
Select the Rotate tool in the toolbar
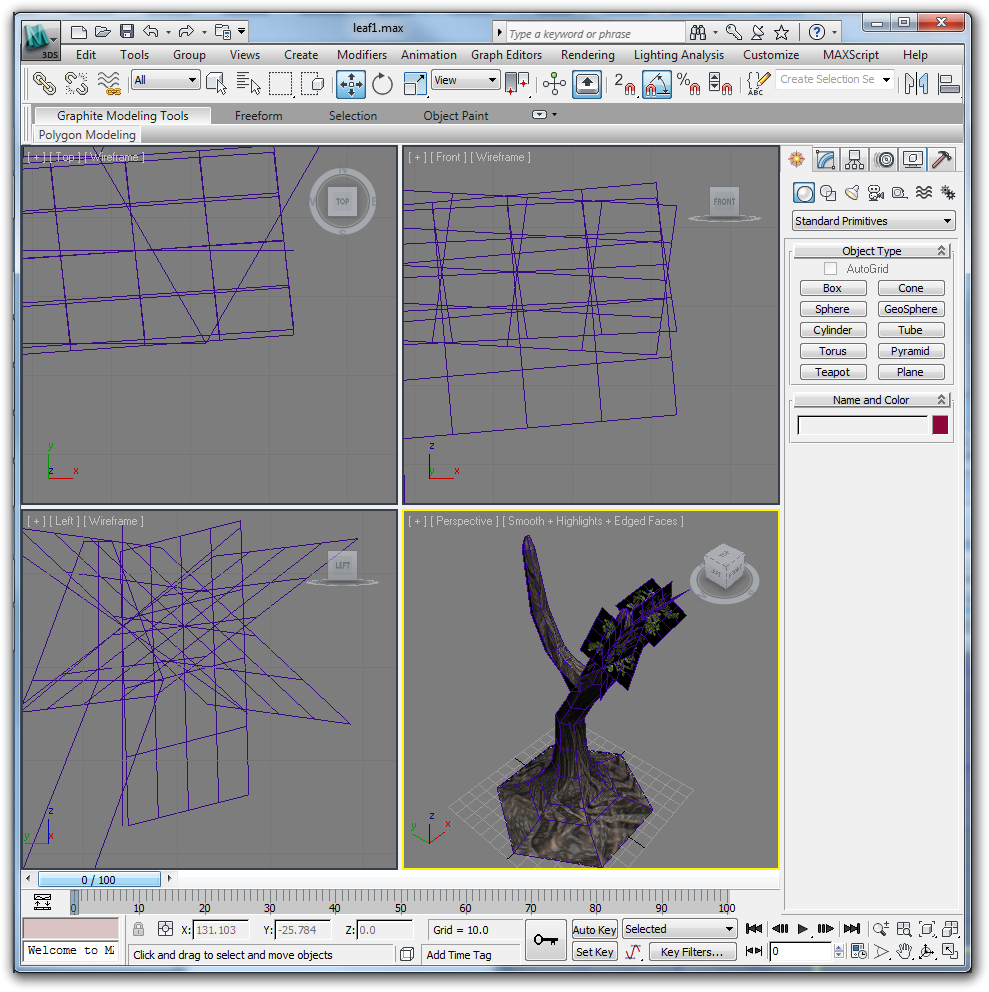pyautogui.click(x=382, y=84)
